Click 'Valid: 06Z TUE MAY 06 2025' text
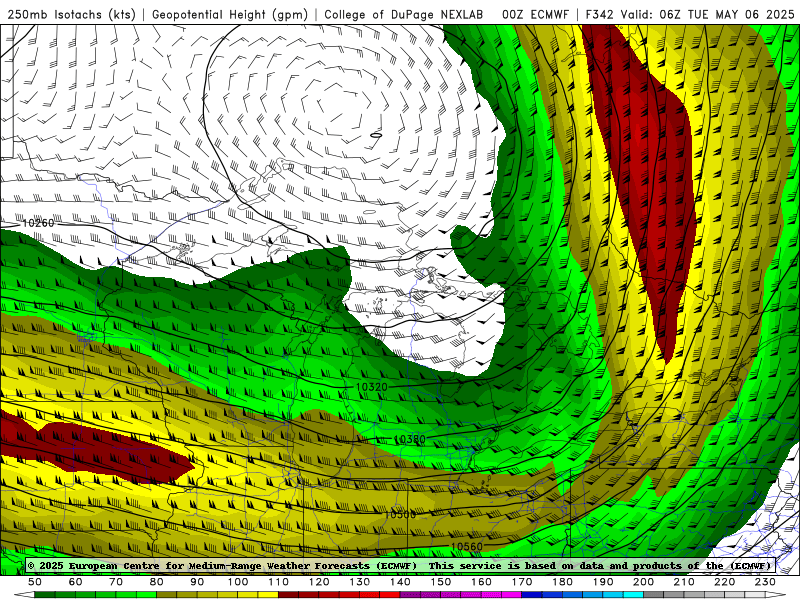The image size is (800, 600). coord(707,14)
